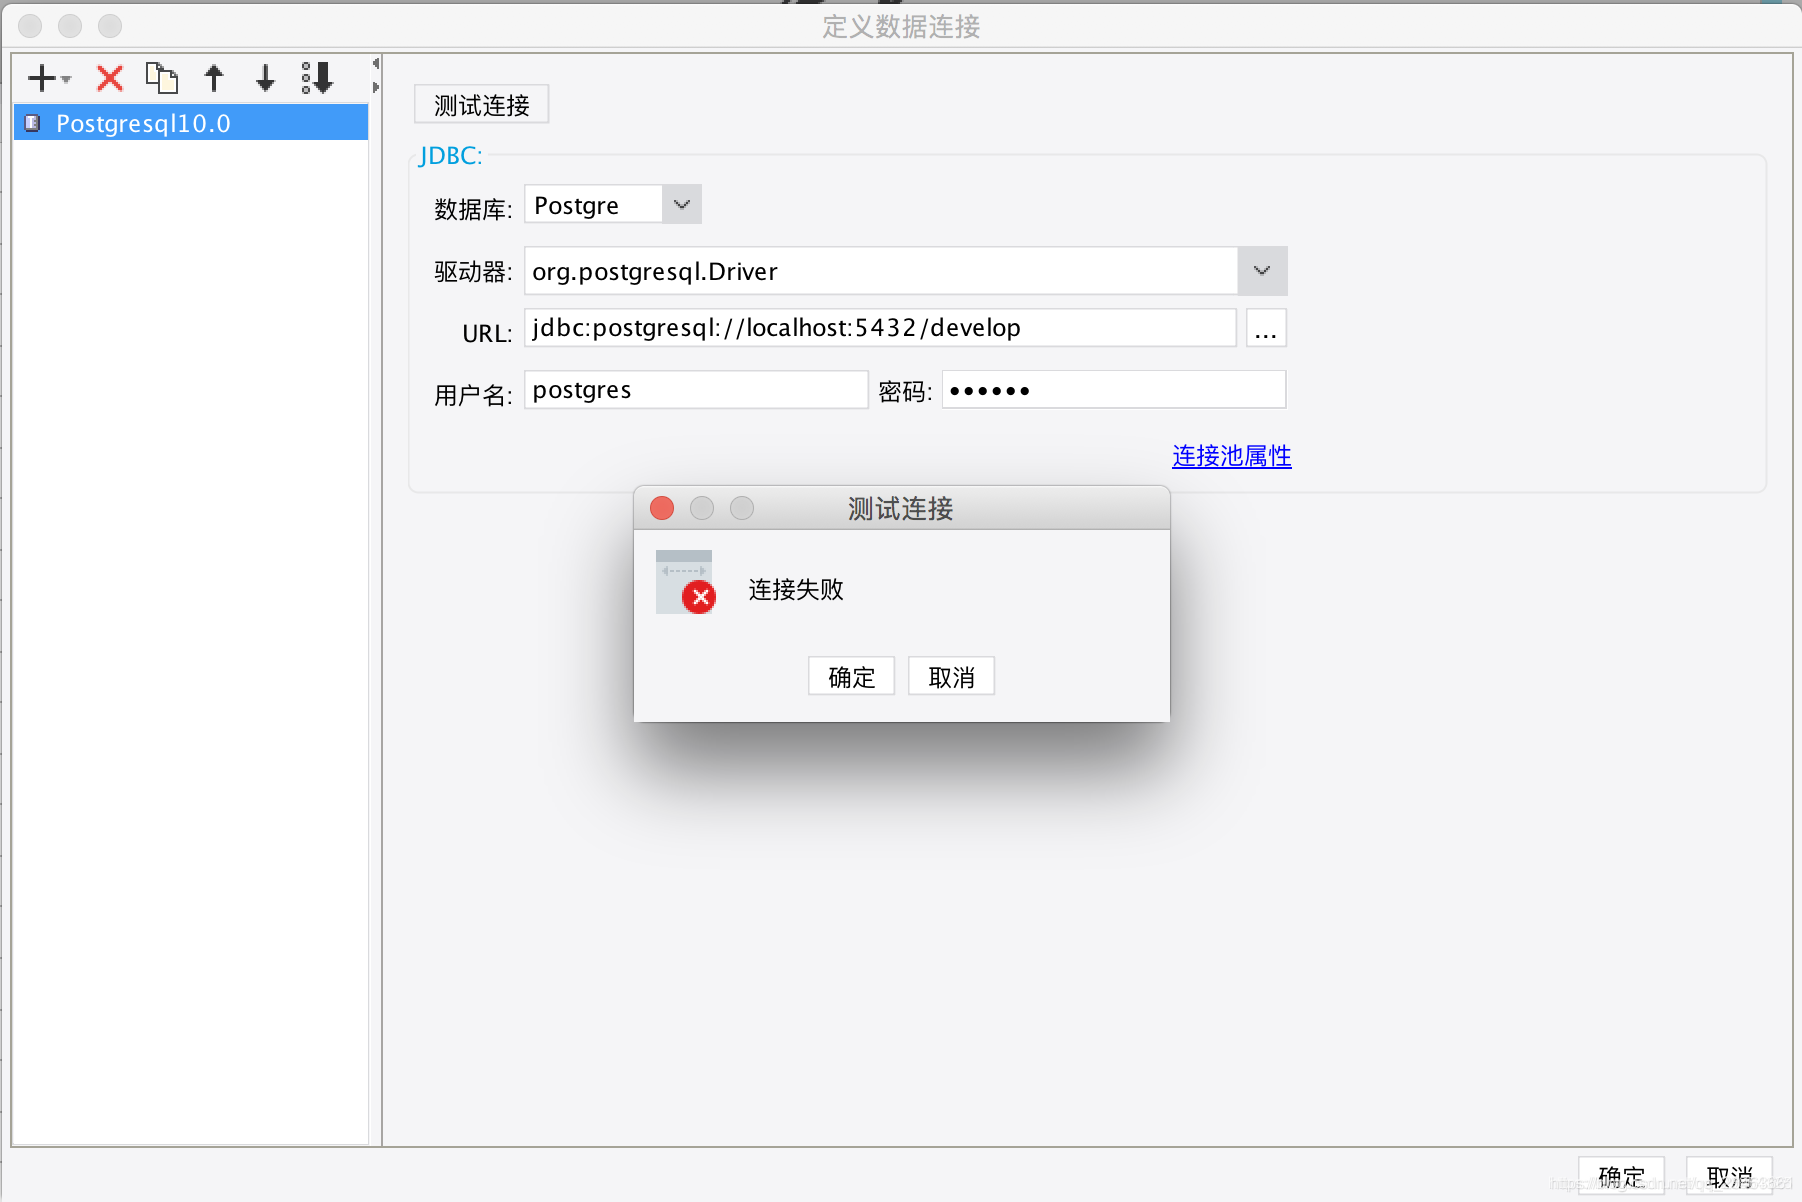
Task: Close the 定义数据连接 window with 取消
Action: point(1729,1175)
